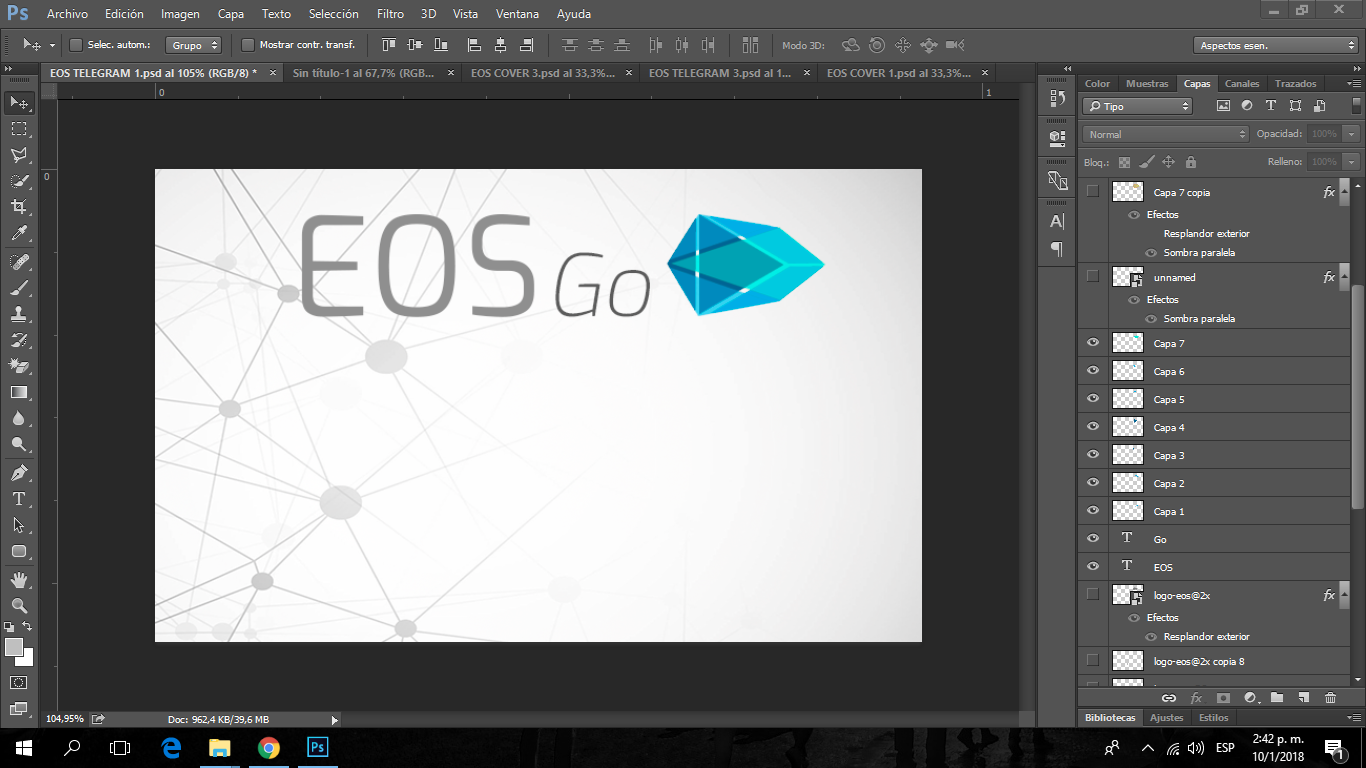Open the Capa menu
This screenshot has height=768, width=1366.
point(231,14)
